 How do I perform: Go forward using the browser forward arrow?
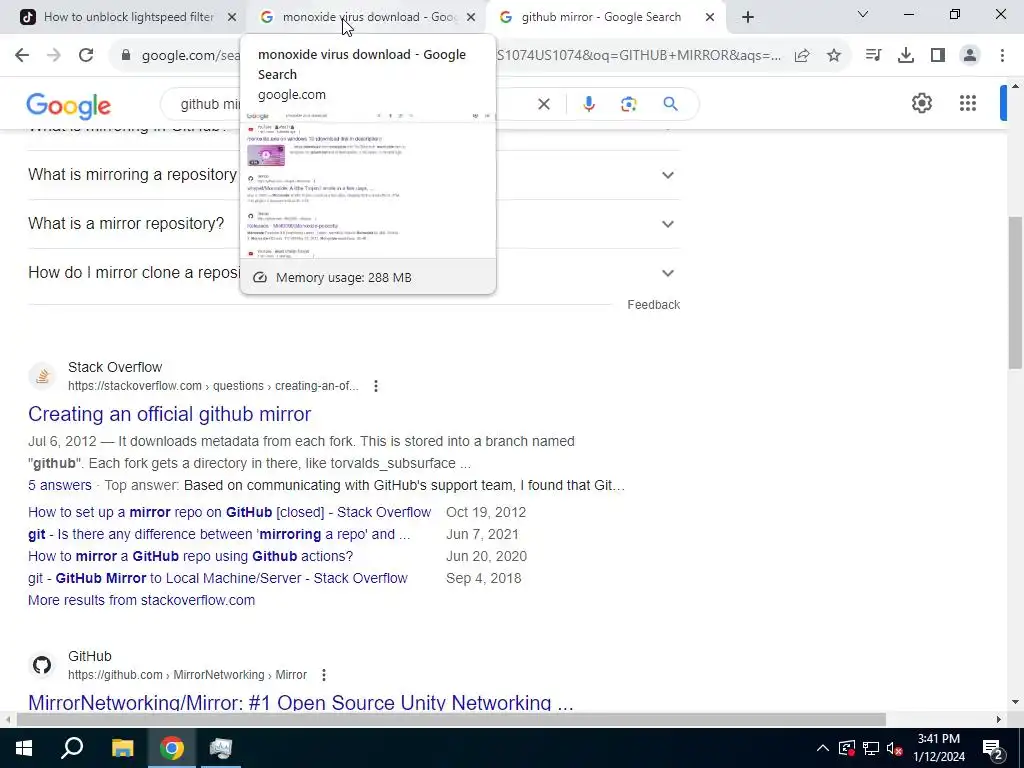(x=54, y=56)
